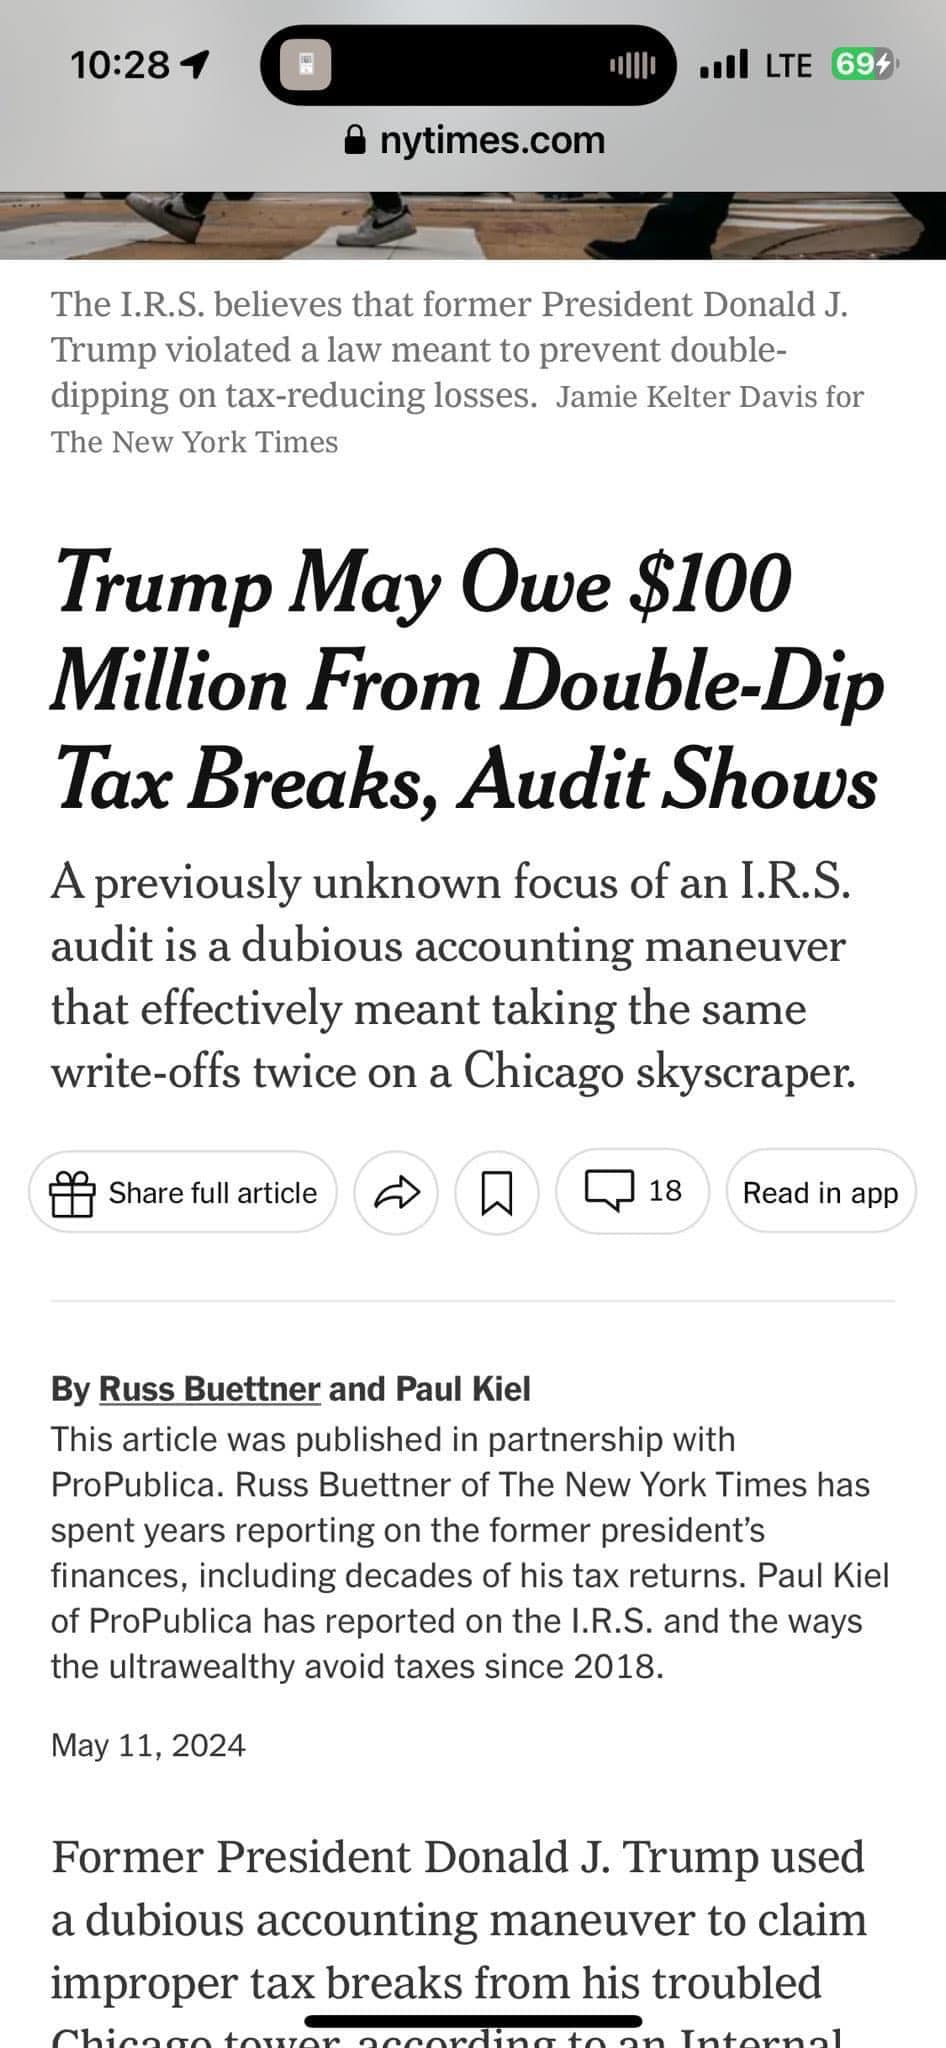The width and height of the screenshot is (946, 2048).
Task: Tap the share arrow icon
Action: pos(396,1192)
